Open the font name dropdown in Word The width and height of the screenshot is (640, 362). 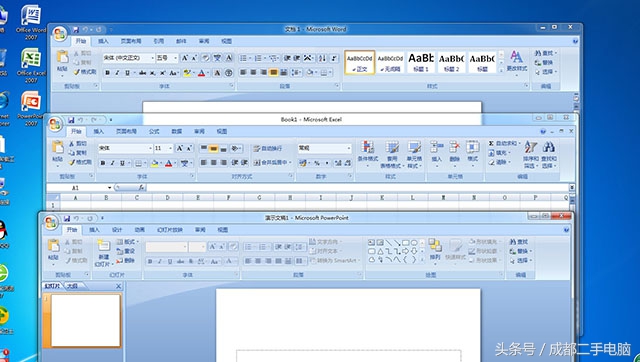(x=153, y=58)
